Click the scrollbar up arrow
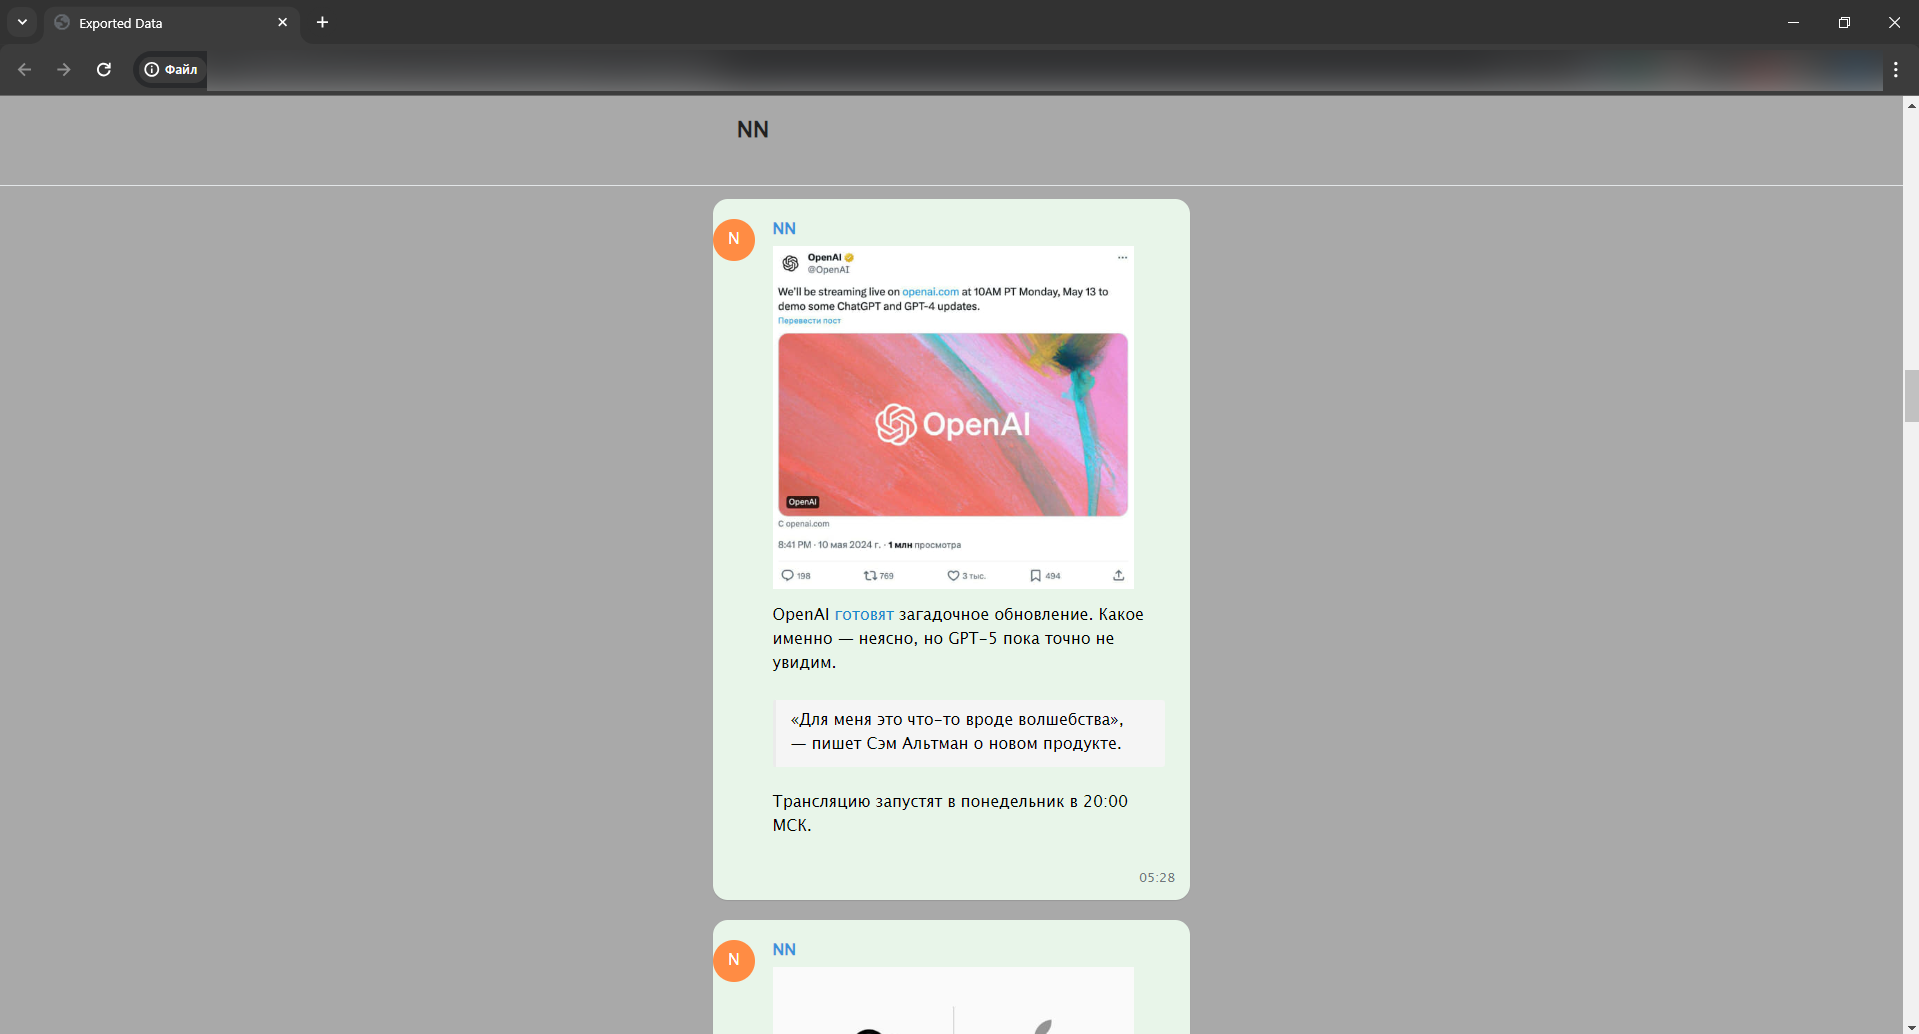Image resolution: width=1919 pixels, height=1034 pixels. coord(1911,104)
